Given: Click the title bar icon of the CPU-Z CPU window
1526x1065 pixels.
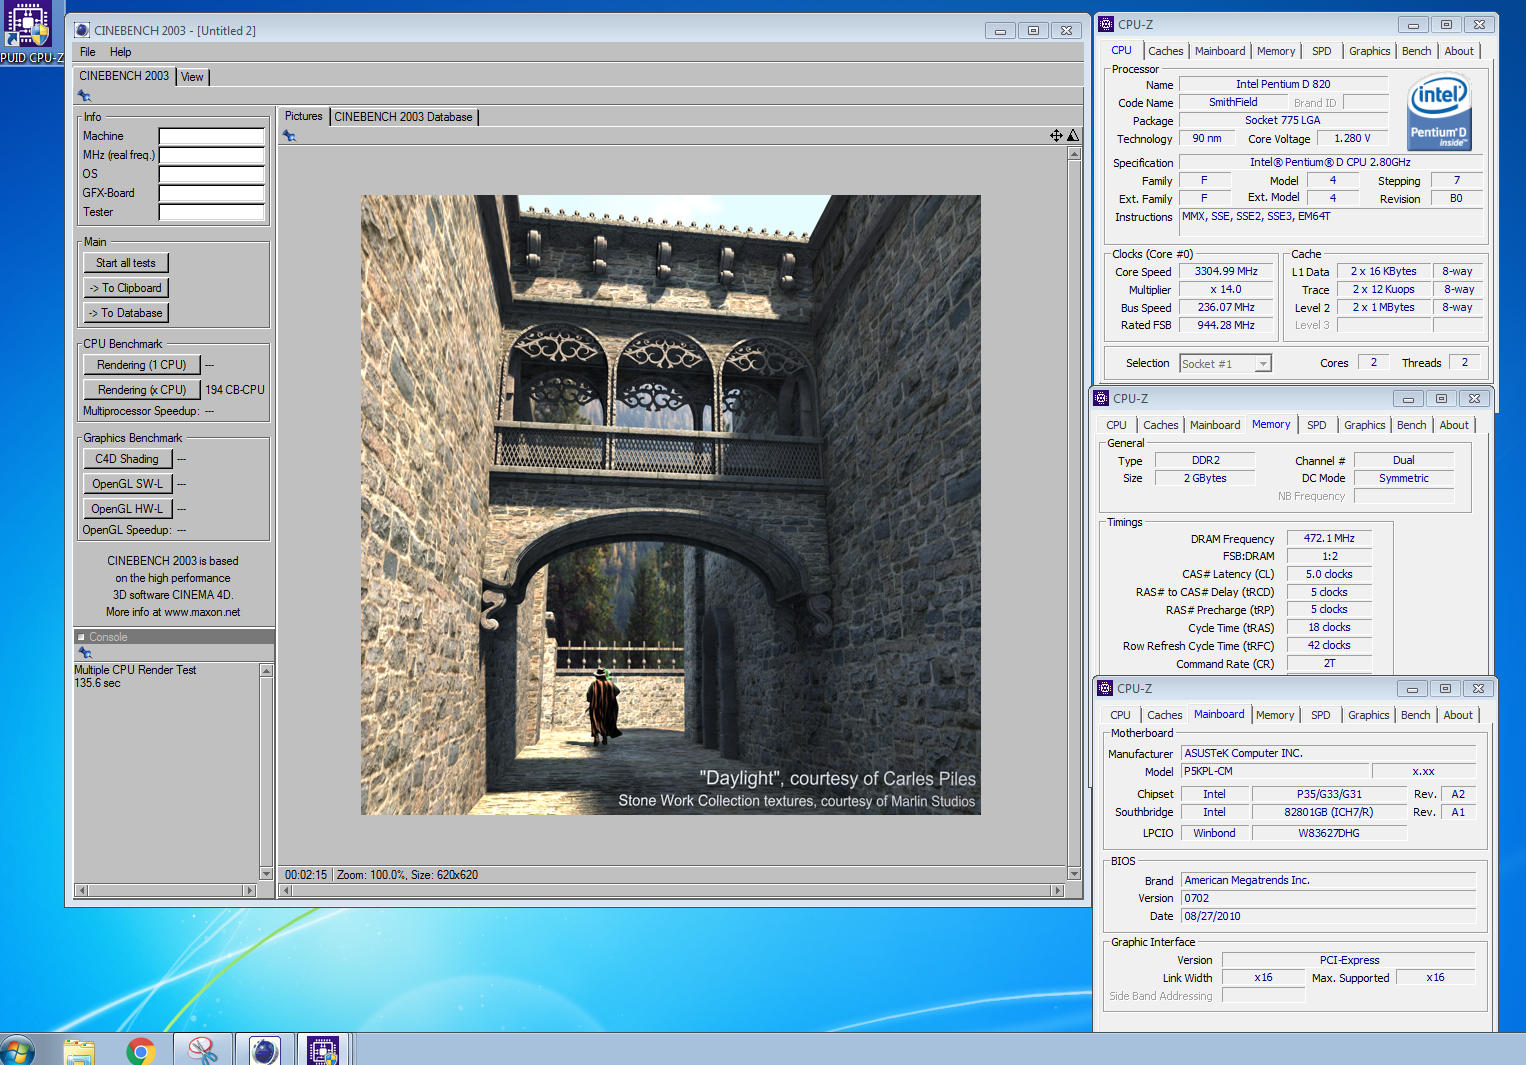Looking at the screenshot, I should click(x=1106, y=24).
